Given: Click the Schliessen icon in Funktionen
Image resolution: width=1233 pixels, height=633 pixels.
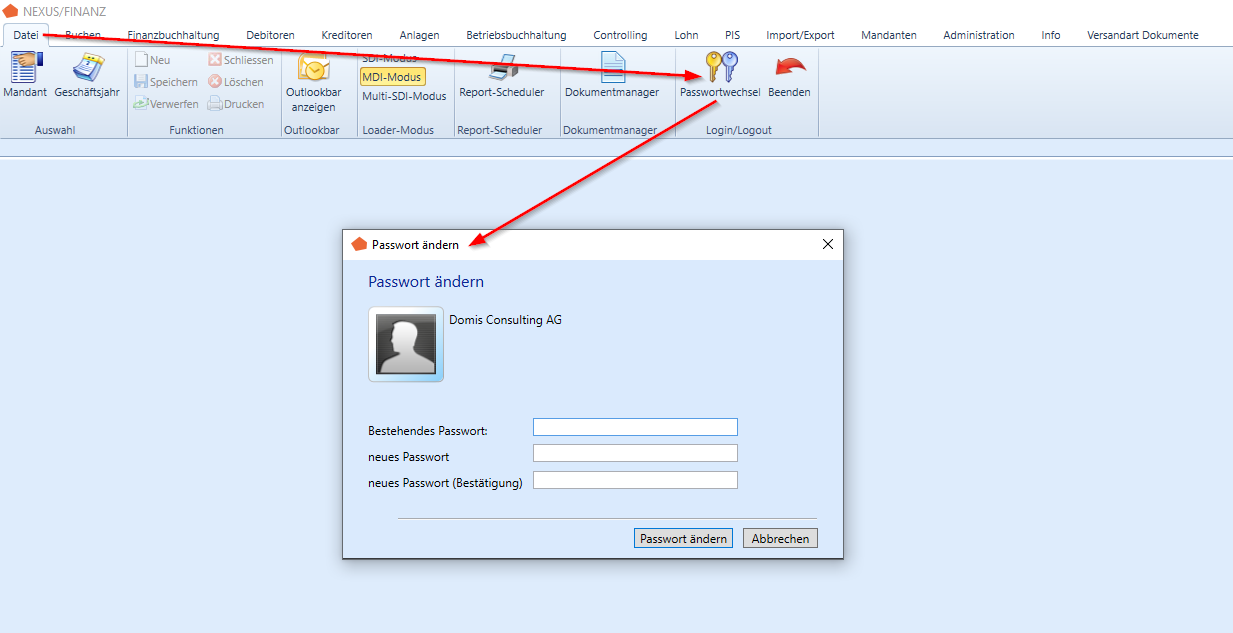Looking at the screenshot, I should (x=215, y=60).
